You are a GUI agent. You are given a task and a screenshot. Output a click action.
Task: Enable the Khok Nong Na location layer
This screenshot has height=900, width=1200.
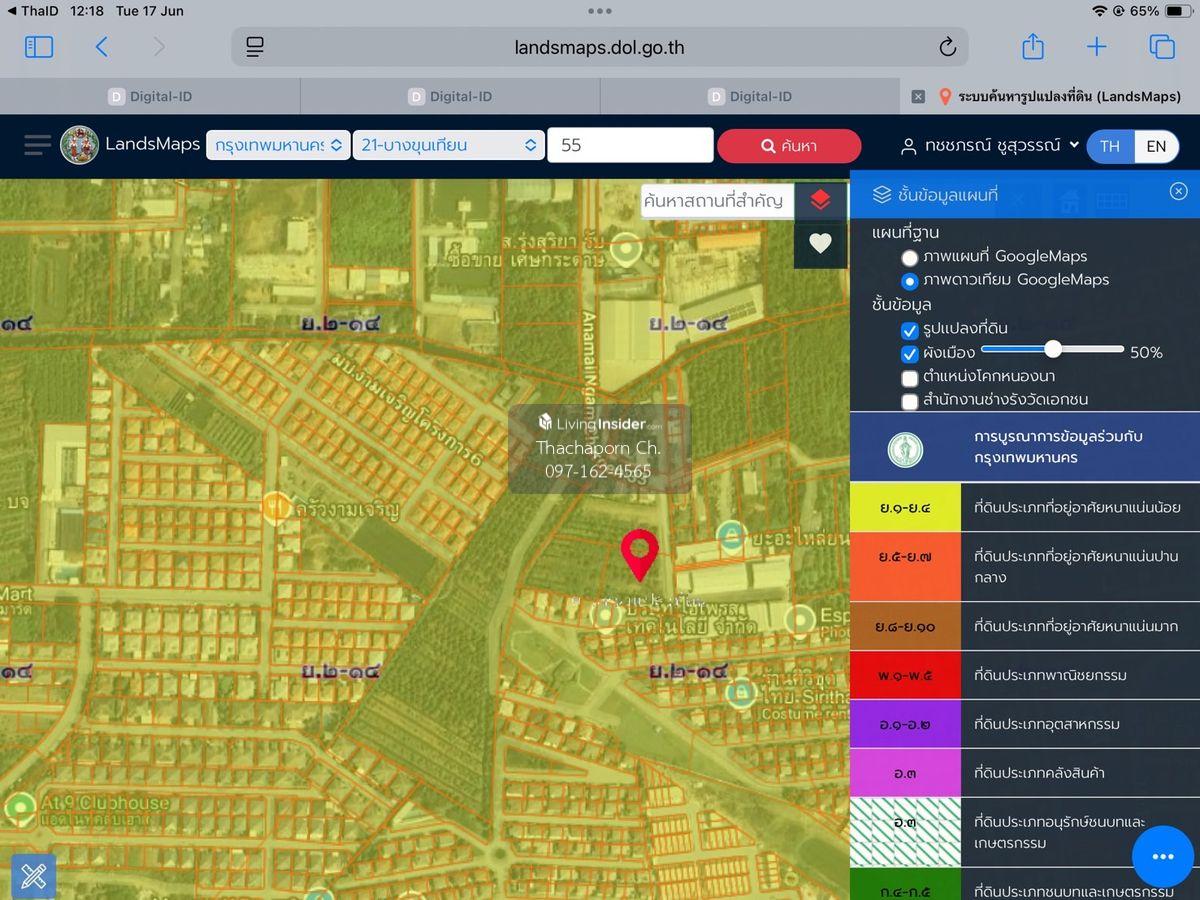[910, 378]
